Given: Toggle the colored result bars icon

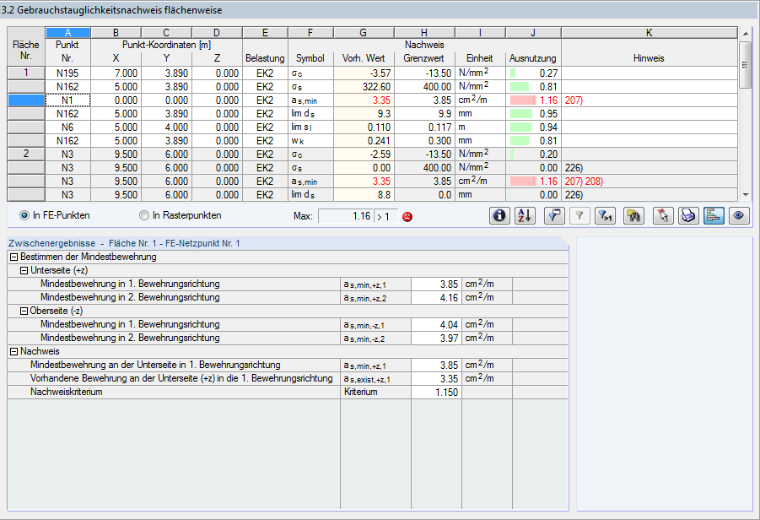Looking at the screenshot, I should [x=713, y=216].
